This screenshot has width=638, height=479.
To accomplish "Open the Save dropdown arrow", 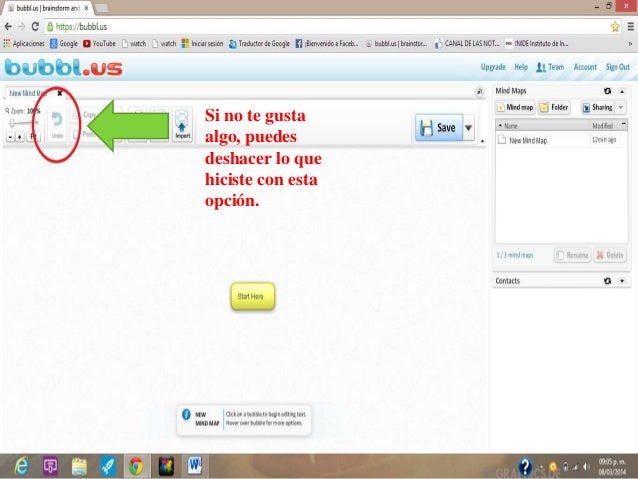I will pos(469,127).
